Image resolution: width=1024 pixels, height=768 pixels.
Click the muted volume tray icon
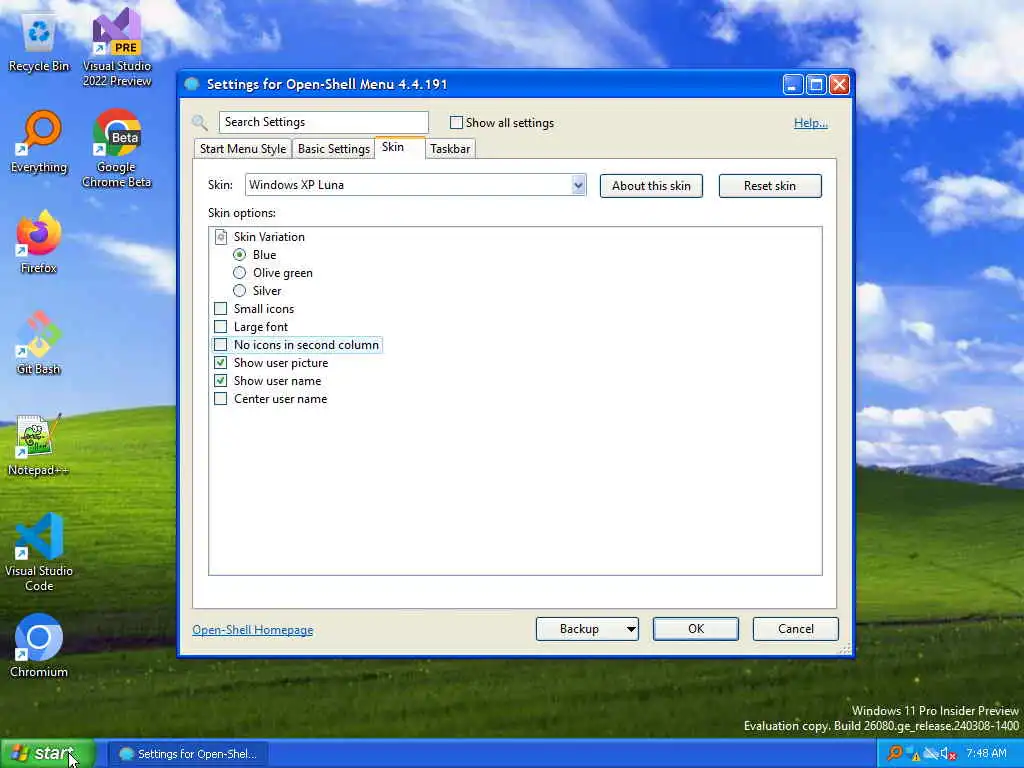point(949,754)
